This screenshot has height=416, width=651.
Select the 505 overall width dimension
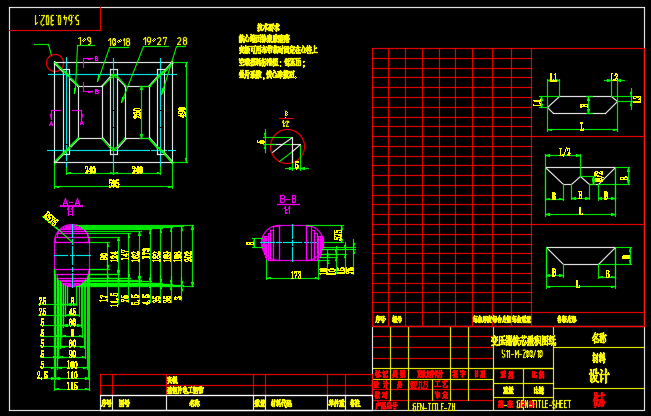[114, 183]
